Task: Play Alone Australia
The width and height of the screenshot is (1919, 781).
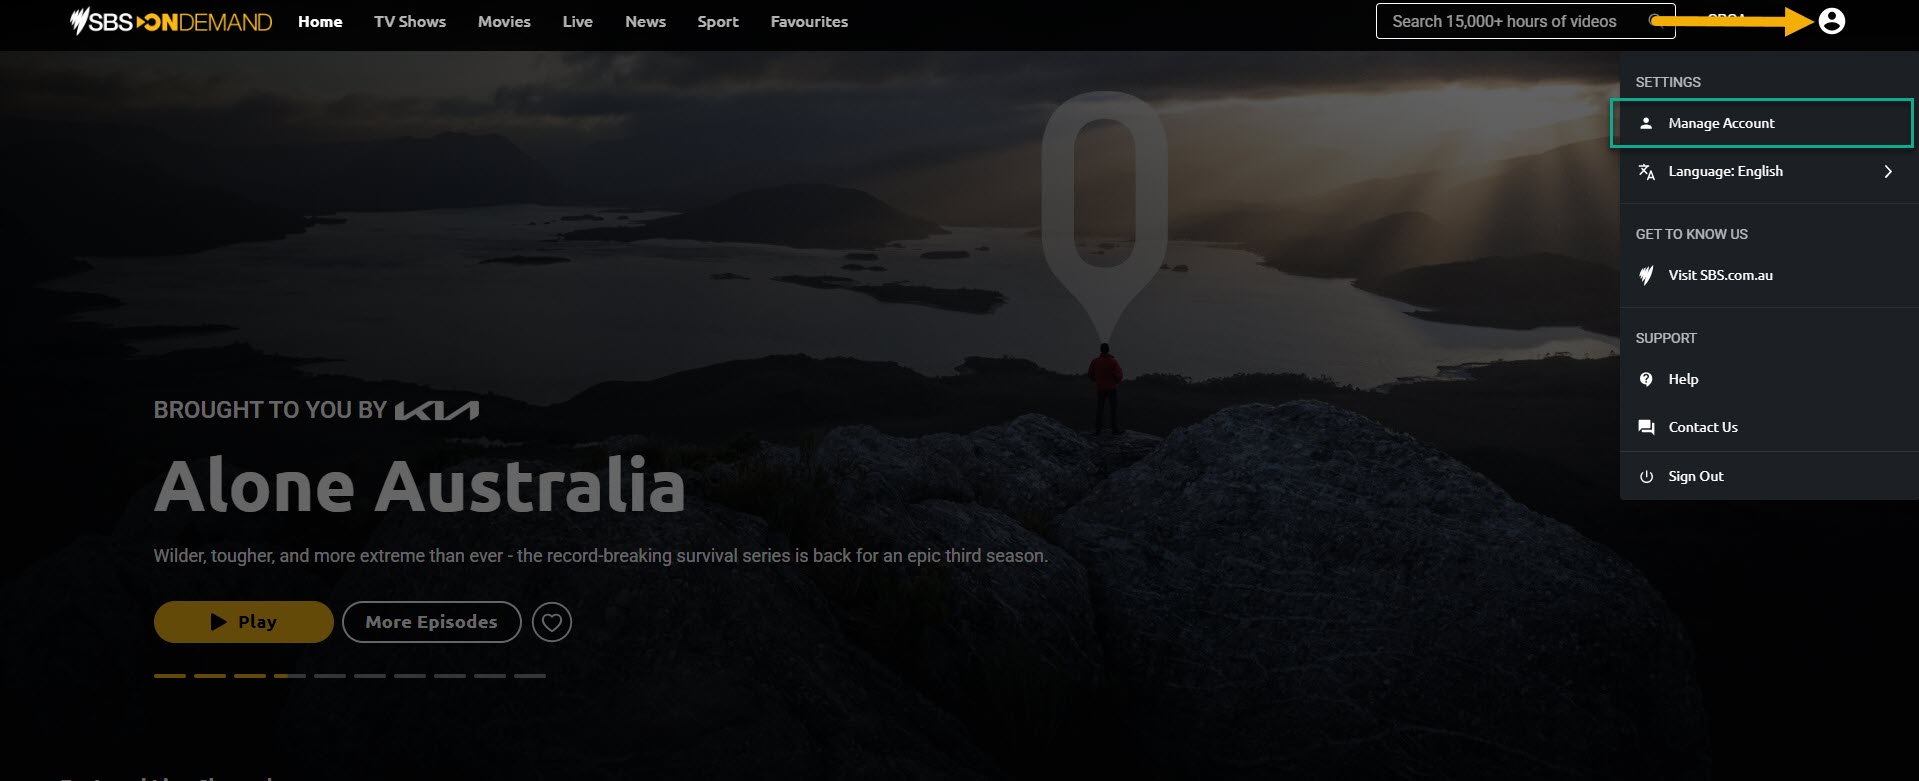Action: click(x=244, y=622)
